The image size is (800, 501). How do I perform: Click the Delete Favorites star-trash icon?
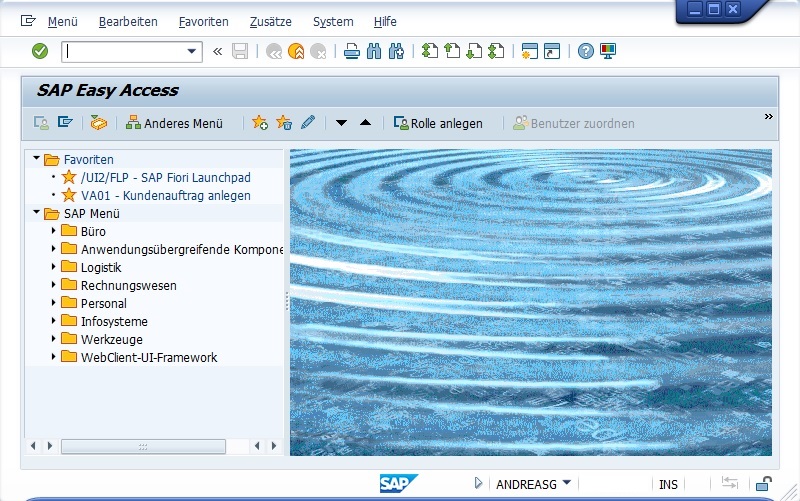tap(284, 123)
